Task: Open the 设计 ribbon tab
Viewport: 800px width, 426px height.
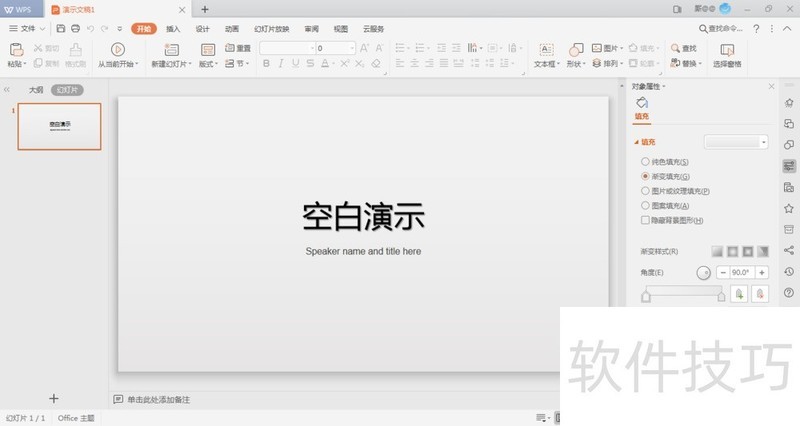Action: (203, 29)
